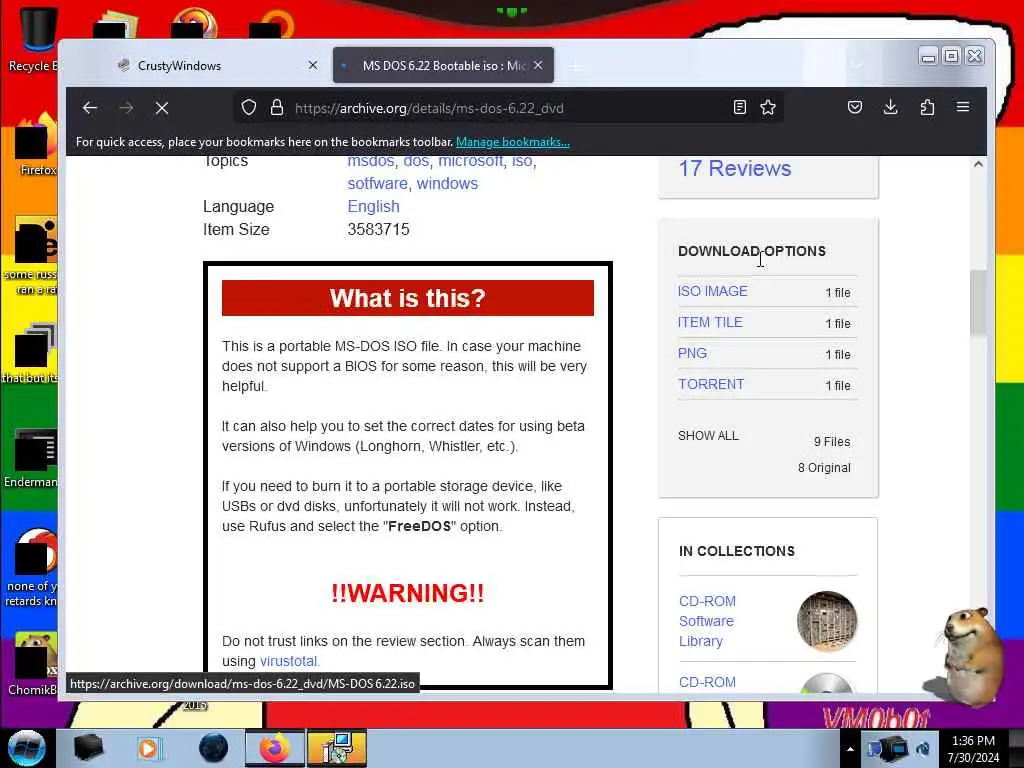Open the Extensions puzzle icon
This screenshot has height=768, width=1024.
tap(927, 107)
